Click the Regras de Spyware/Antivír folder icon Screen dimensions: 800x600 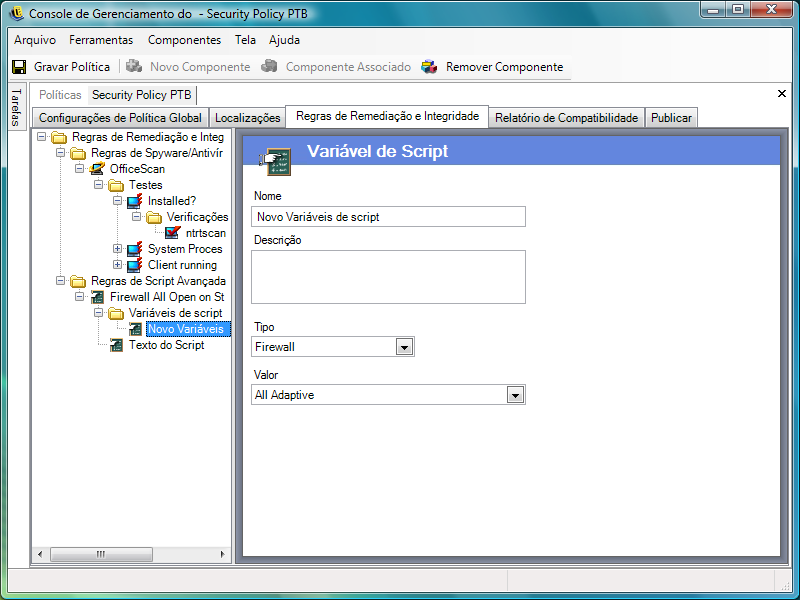(x=78, y=153)
